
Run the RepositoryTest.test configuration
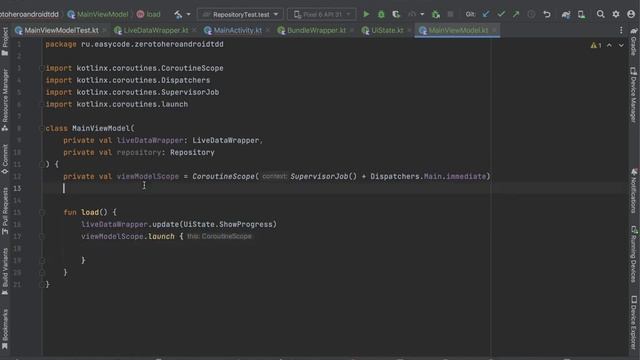(366, 14)
